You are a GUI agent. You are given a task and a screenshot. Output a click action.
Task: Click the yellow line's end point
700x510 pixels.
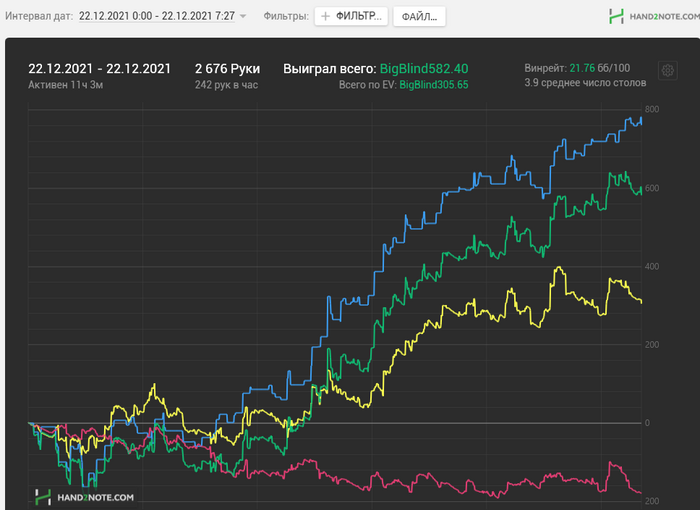(641, 302)
